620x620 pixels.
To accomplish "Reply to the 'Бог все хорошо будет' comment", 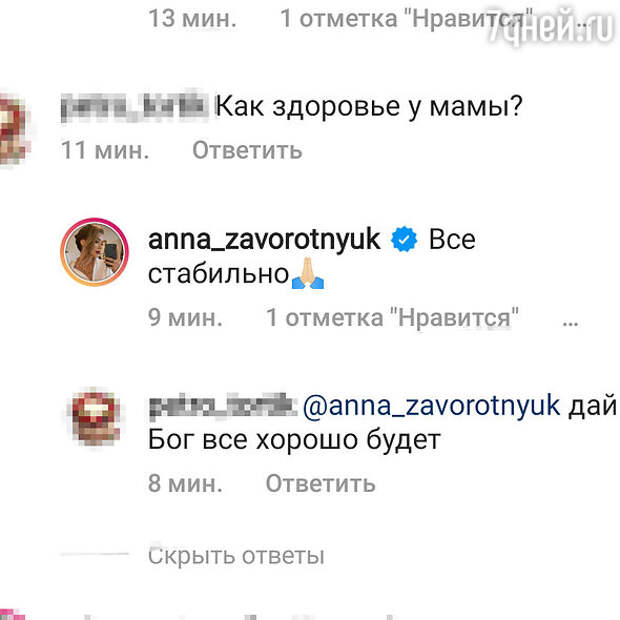I will click(320, 483).
